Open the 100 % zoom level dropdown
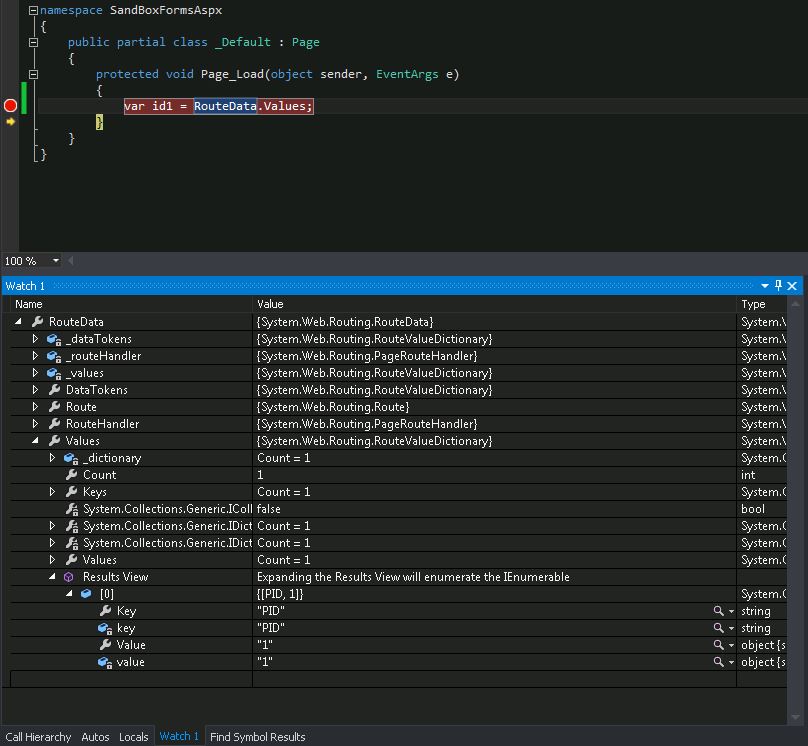 (x=55, y=261)
